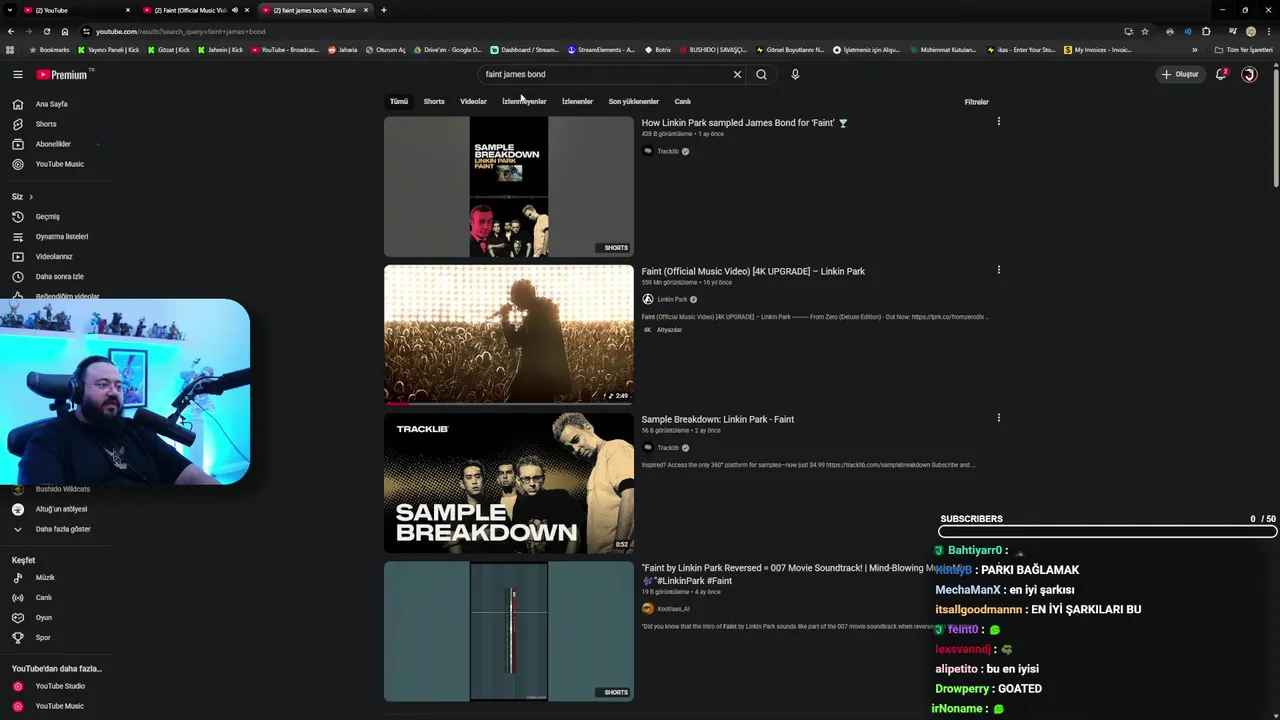Expand hidden bookmarks overflow chevron
This screenshot has width=1280, height=720.
point(1194,50)
